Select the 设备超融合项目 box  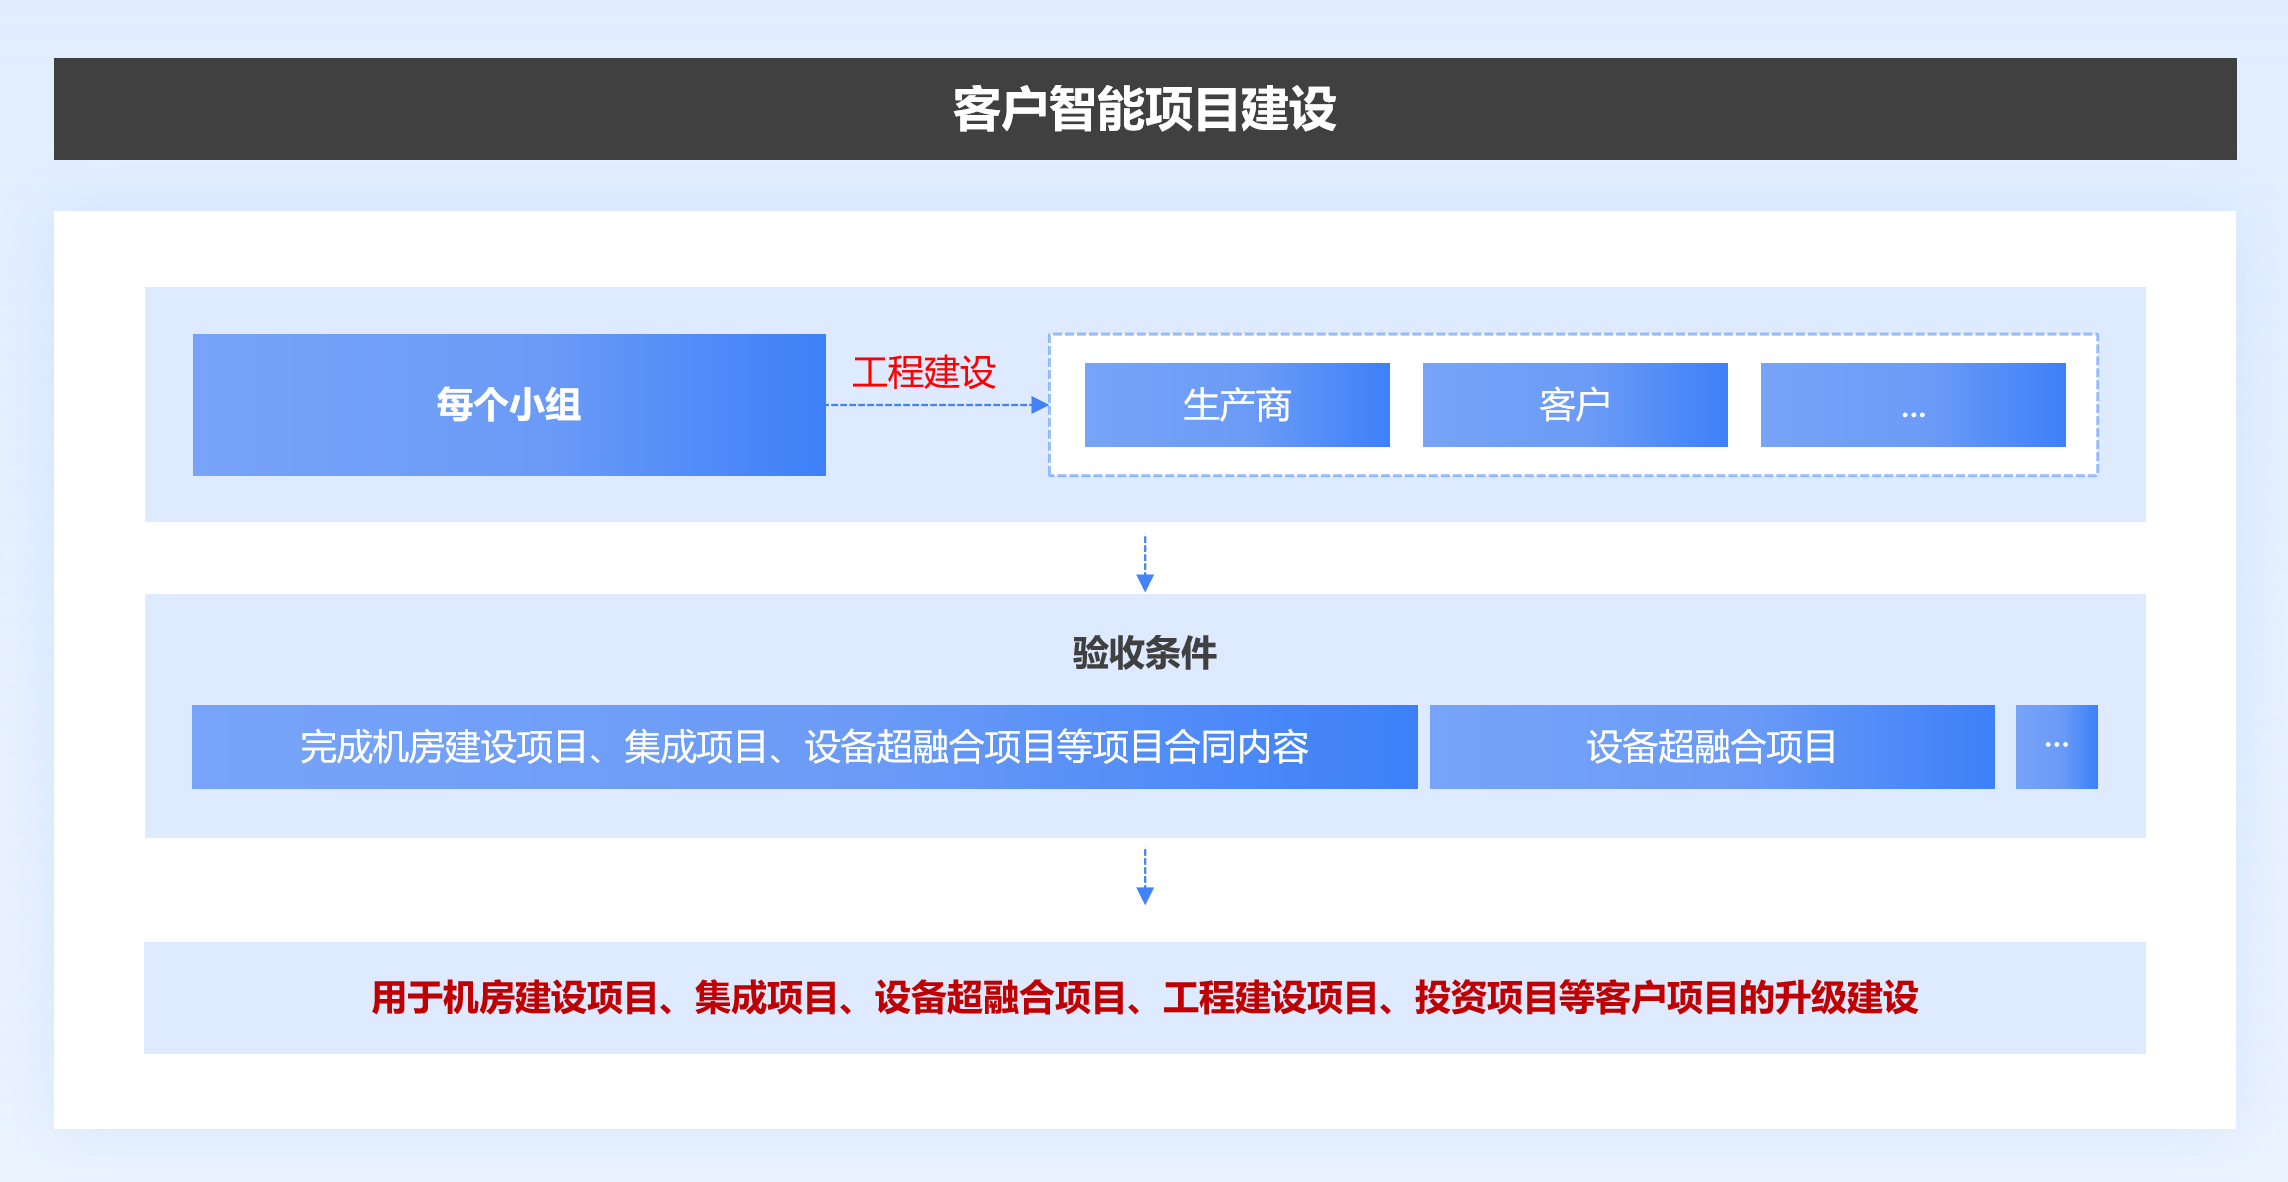1711,747
